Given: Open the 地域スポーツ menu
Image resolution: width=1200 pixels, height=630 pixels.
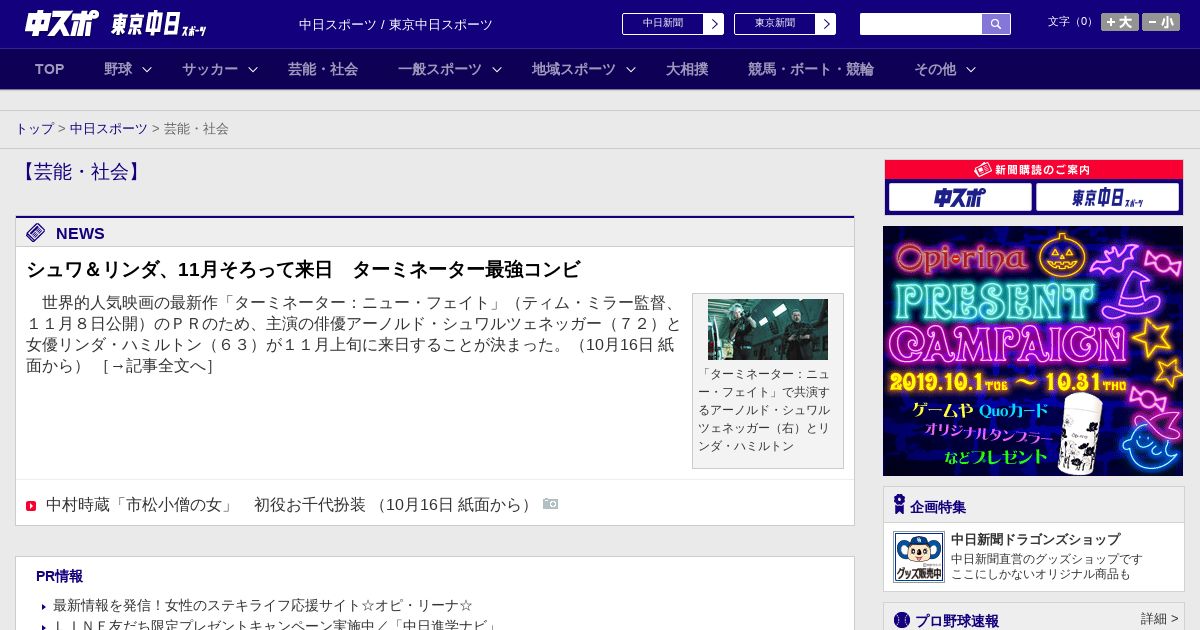Looking at the screenshot, I should 574,69.
